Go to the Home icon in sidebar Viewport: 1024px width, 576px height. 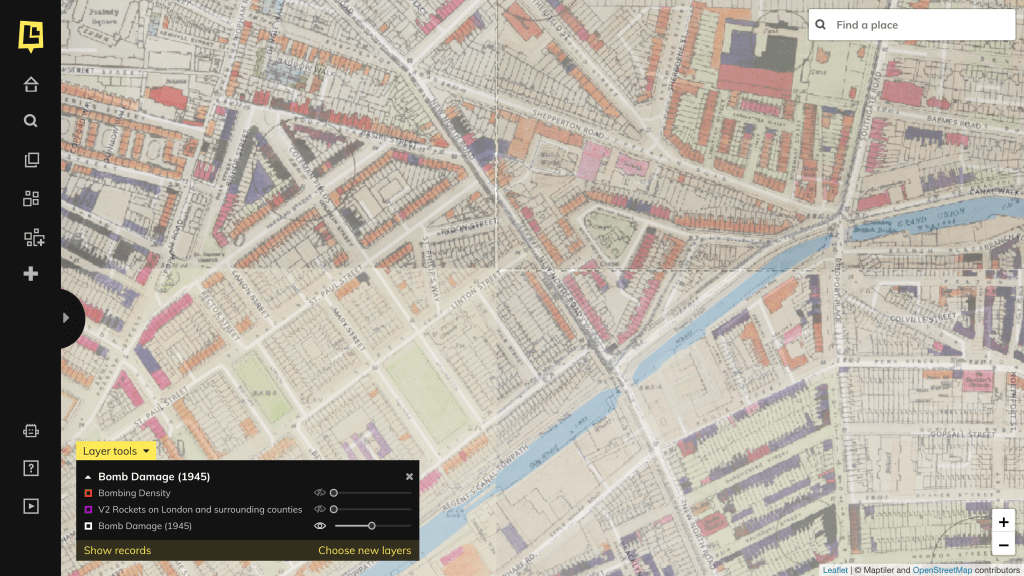point(31,84)
